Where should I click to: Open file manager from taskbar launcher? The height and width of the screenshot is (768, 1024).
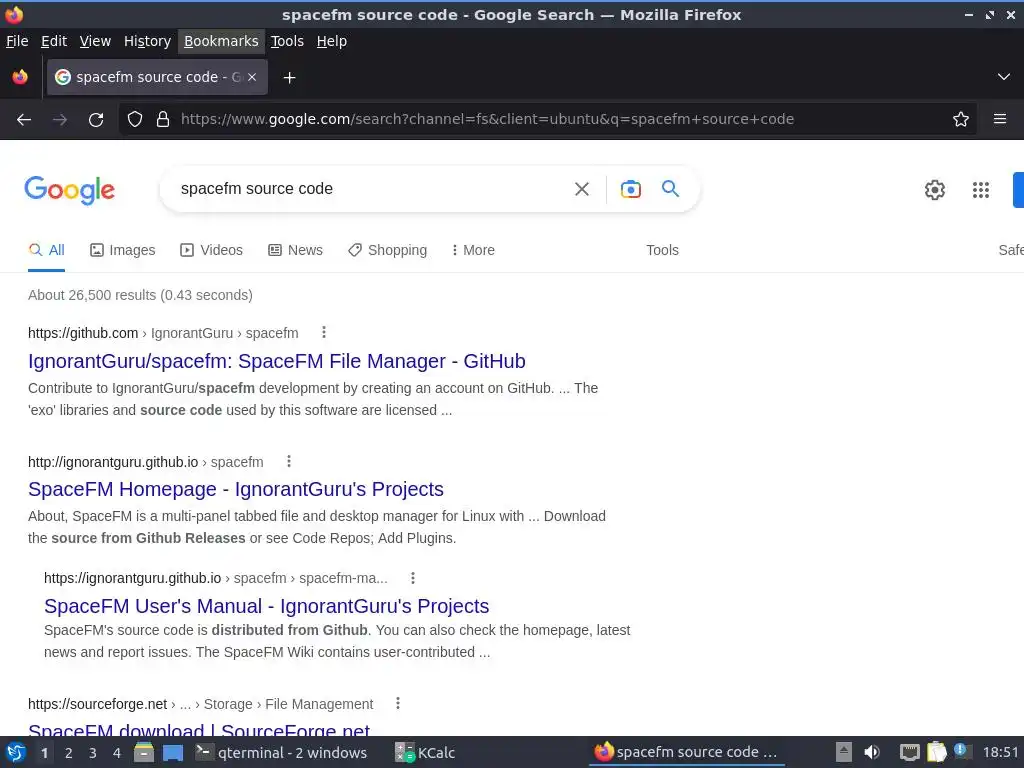point(144,752)
